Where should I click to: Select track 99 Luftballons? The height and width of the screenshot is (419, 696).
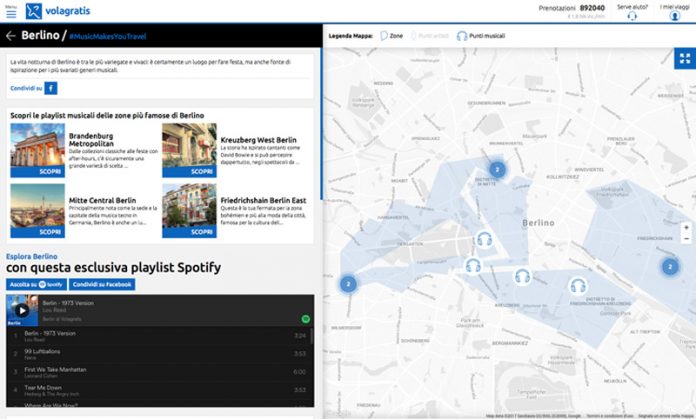pos(158,354)
